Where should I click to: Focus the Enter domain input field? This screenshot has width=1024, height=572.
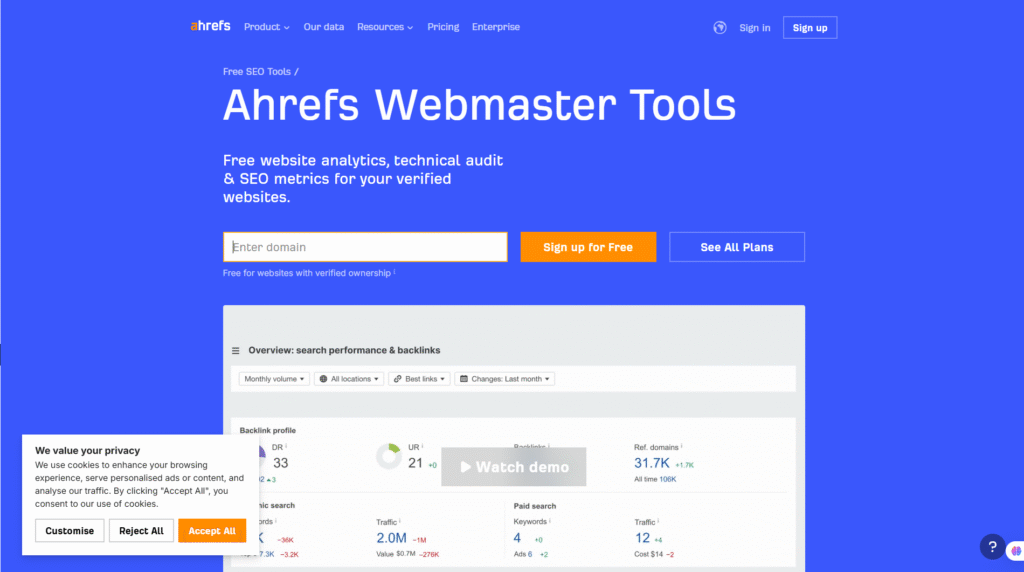click(x=365, y=247)
